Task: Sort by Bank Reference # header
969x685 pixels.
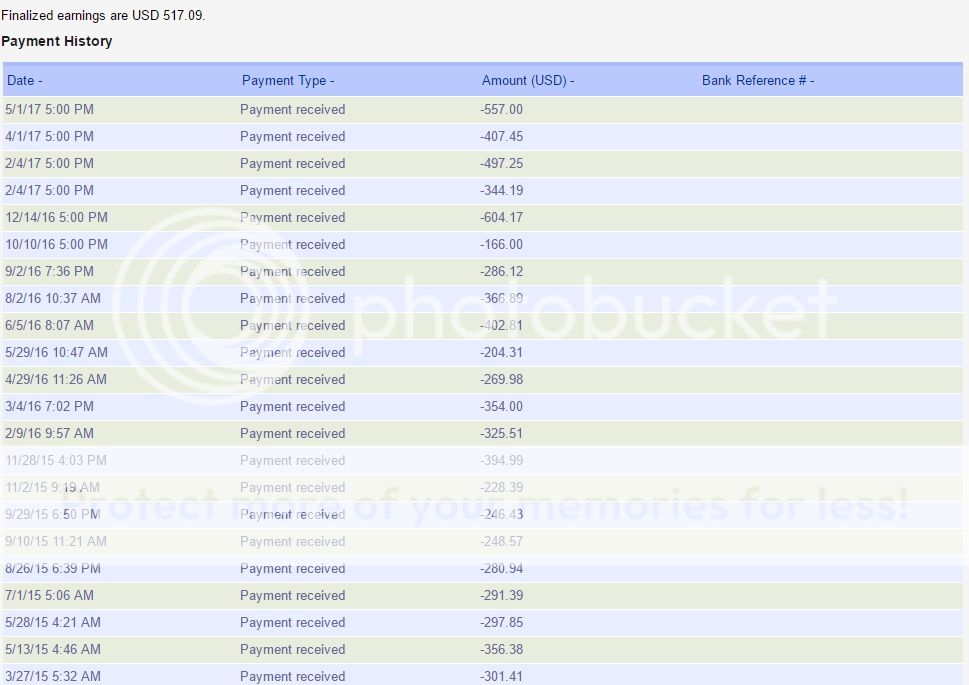Action: pos(758,81)
